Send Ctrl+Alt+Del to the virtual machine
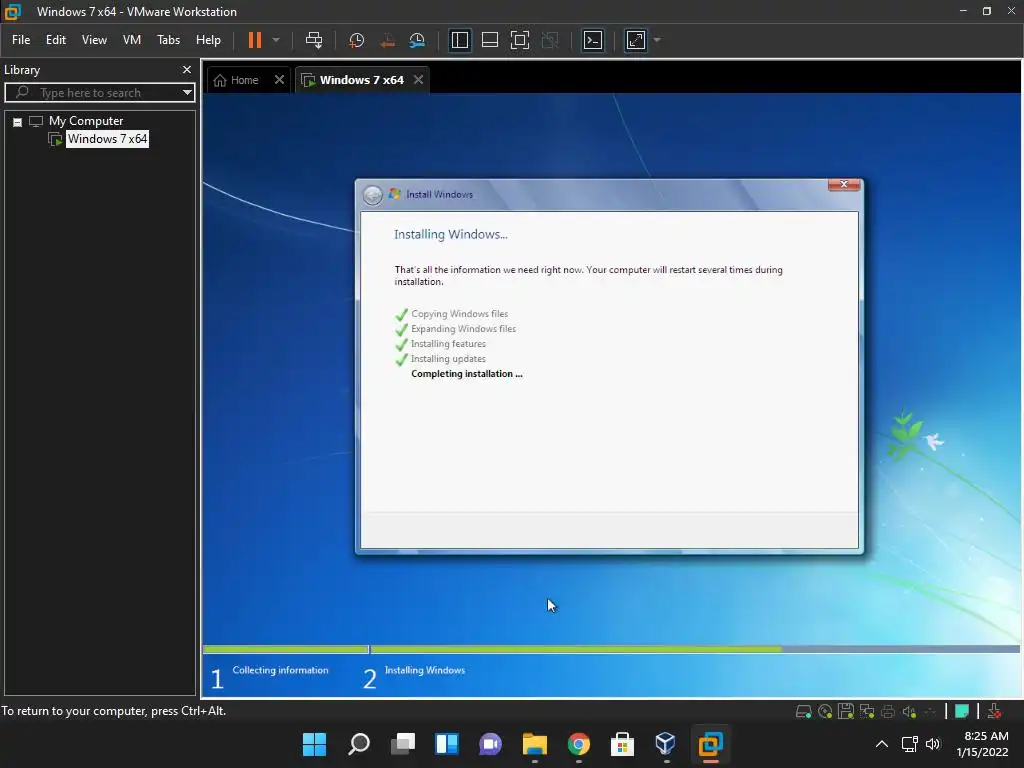 314,40
